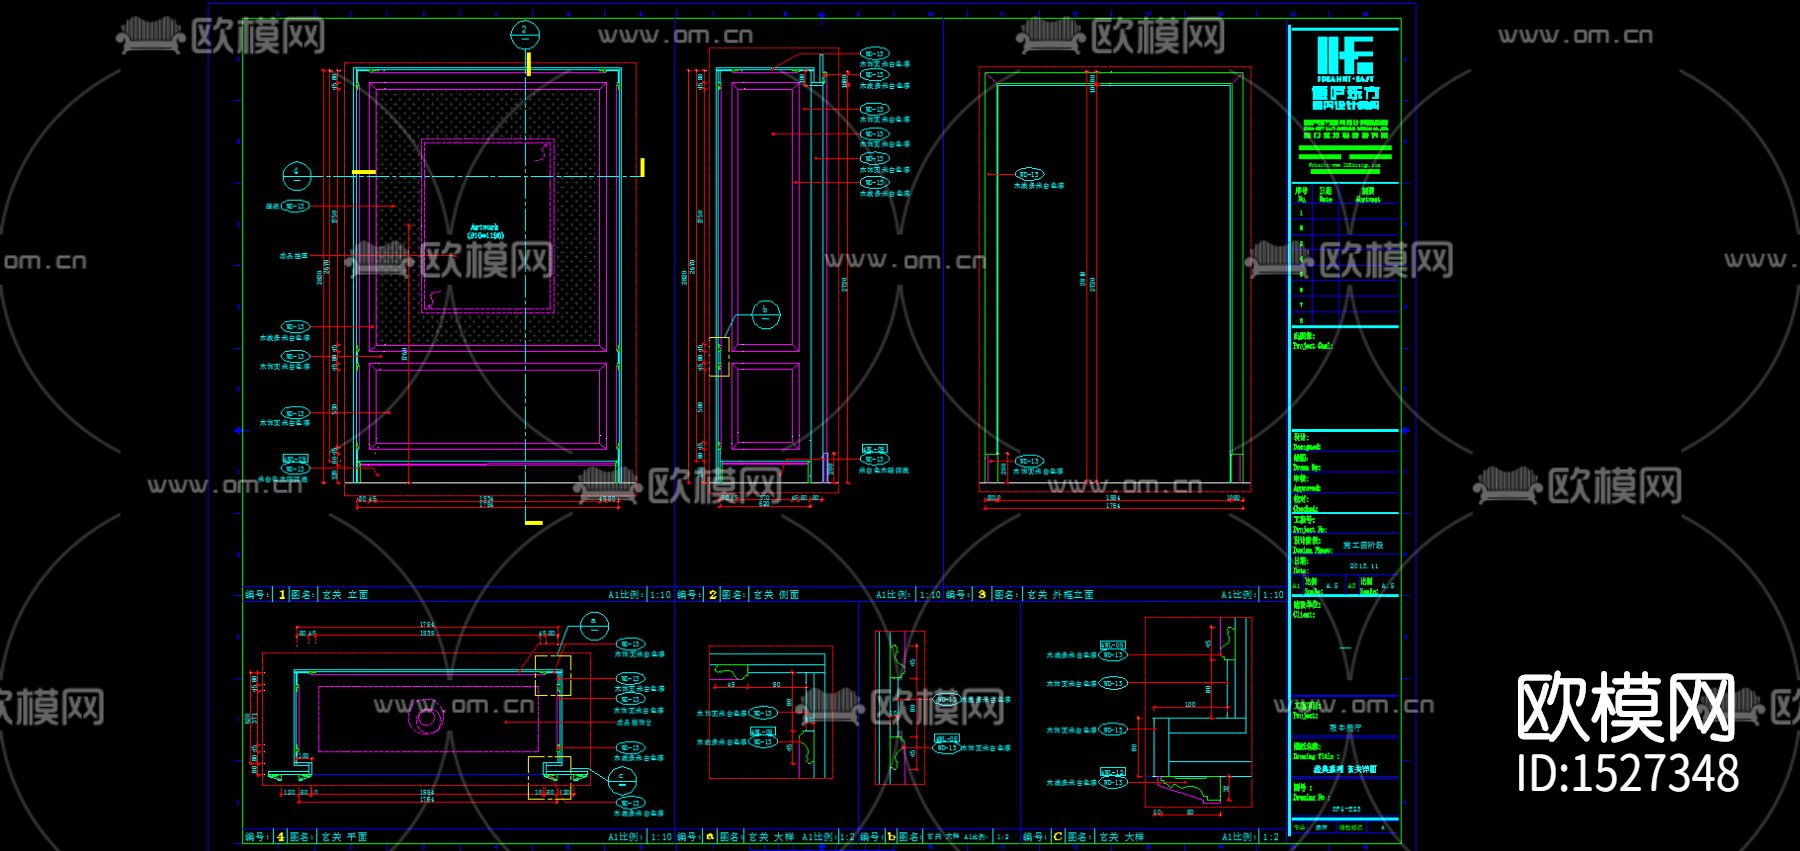This screenshot has height=851, width=1800.
Task: Click yellow detail letter b in title strip
Action: tap(891, 837)
